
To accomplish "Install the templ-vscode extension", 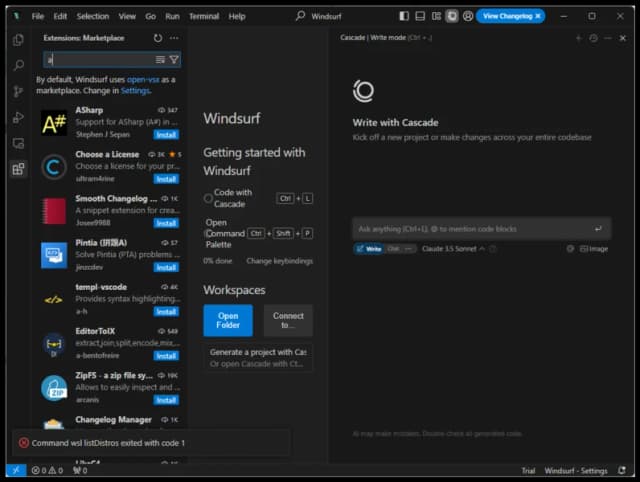I will (x=166, y=311).
